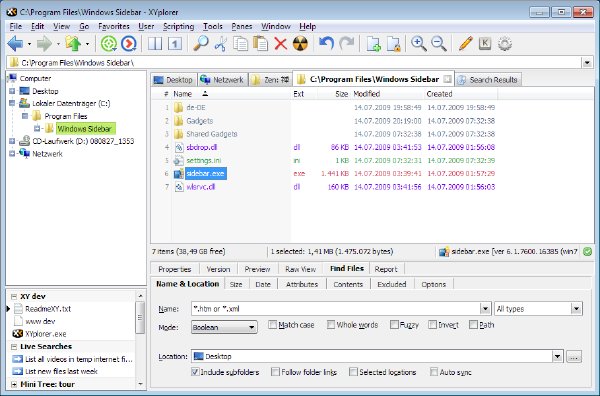Open the Scripting menu
The width and height of the screenshot is (600, 396).
click(x=178, y=26)
